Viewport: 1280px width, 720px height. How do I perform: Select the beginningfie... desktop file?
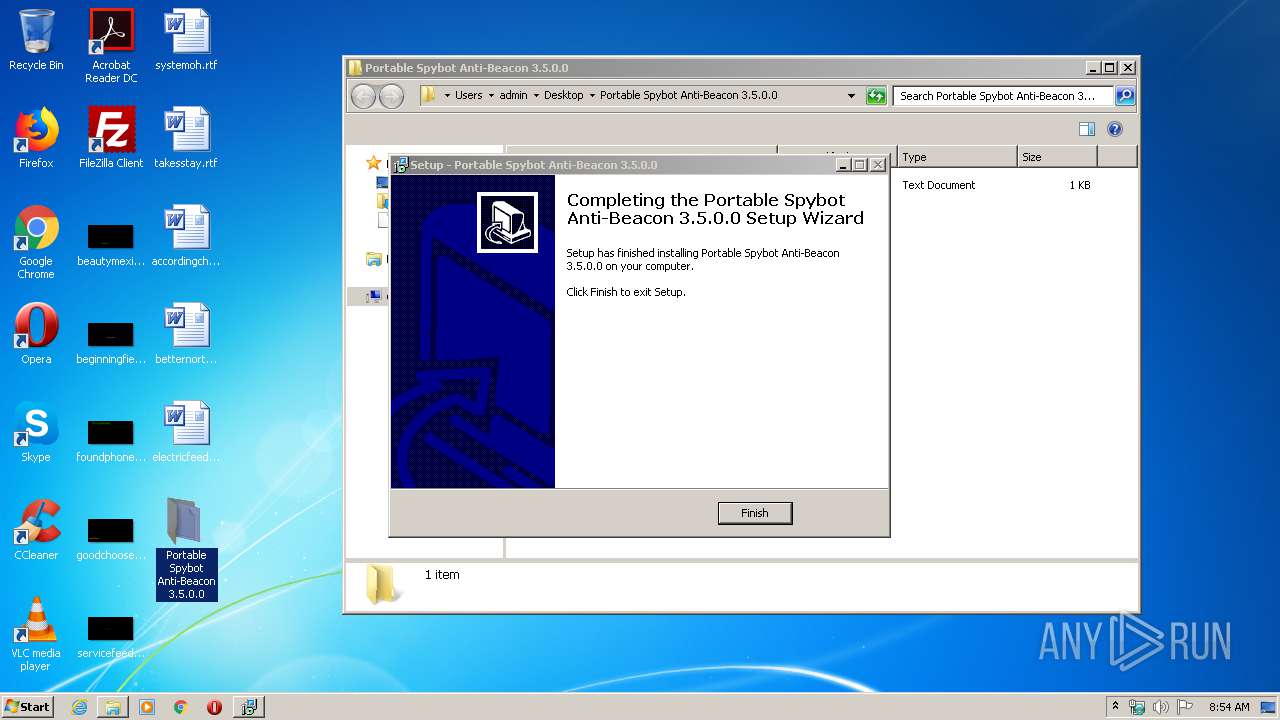click(x=111, y=343)
